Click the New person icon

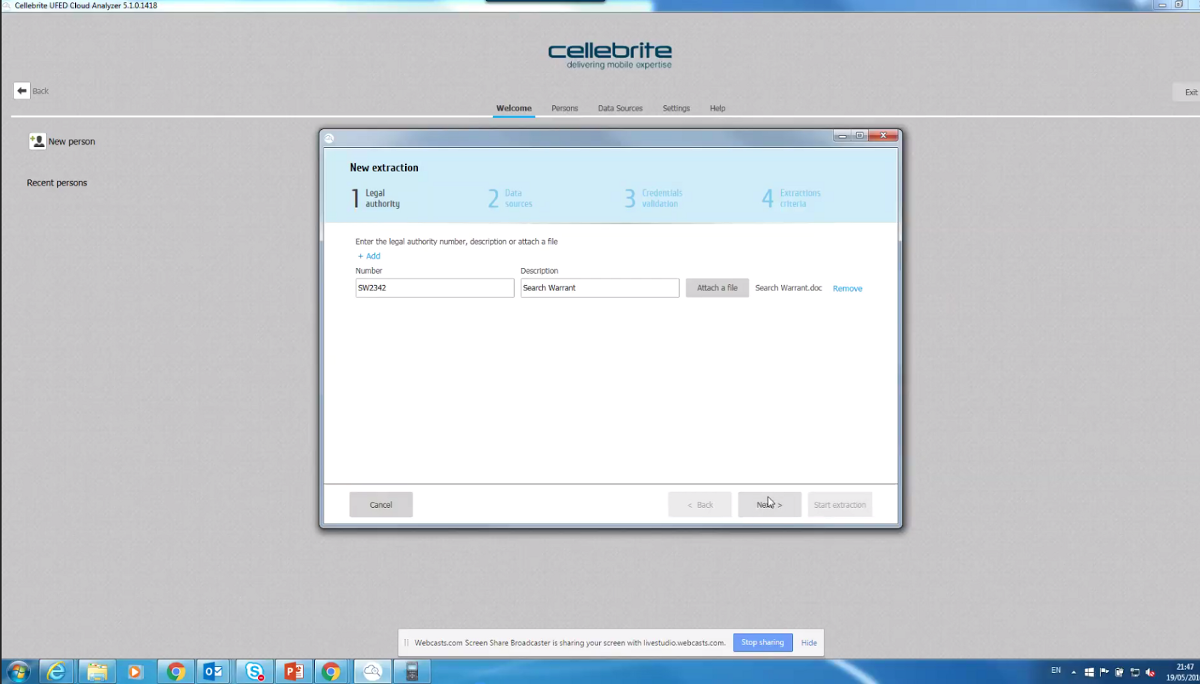coord(38,141)
